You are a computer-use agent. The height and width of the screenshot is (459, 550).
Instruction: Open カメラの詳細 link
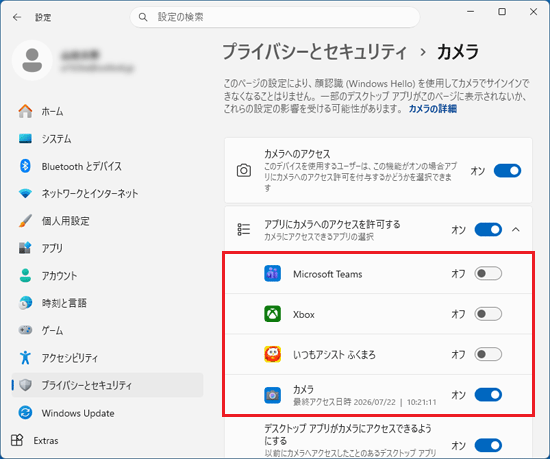coord(432,109)
